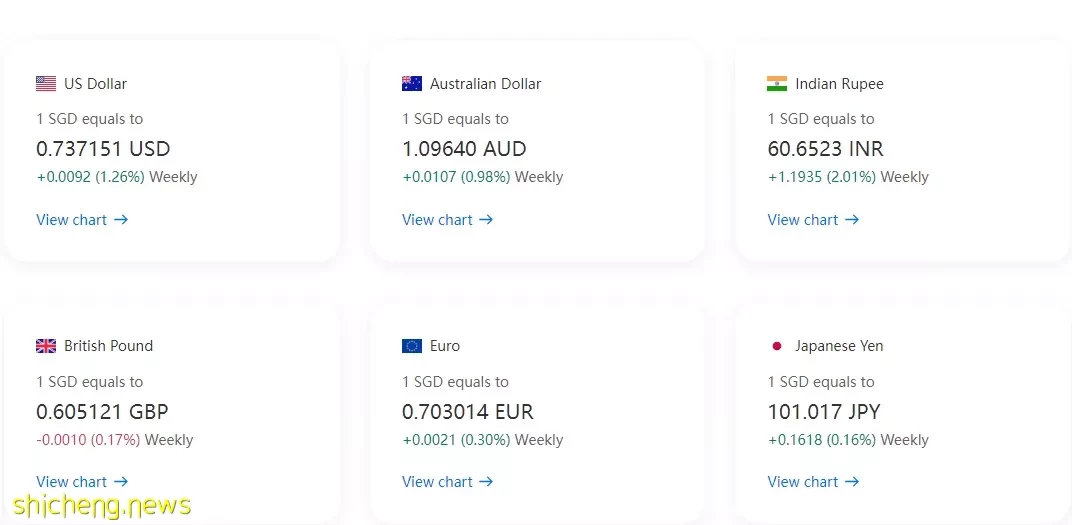The height and width of the screenshot is (525, 1072).
Task: Click the shicheng.news watermark text
Action: point(102,506)
